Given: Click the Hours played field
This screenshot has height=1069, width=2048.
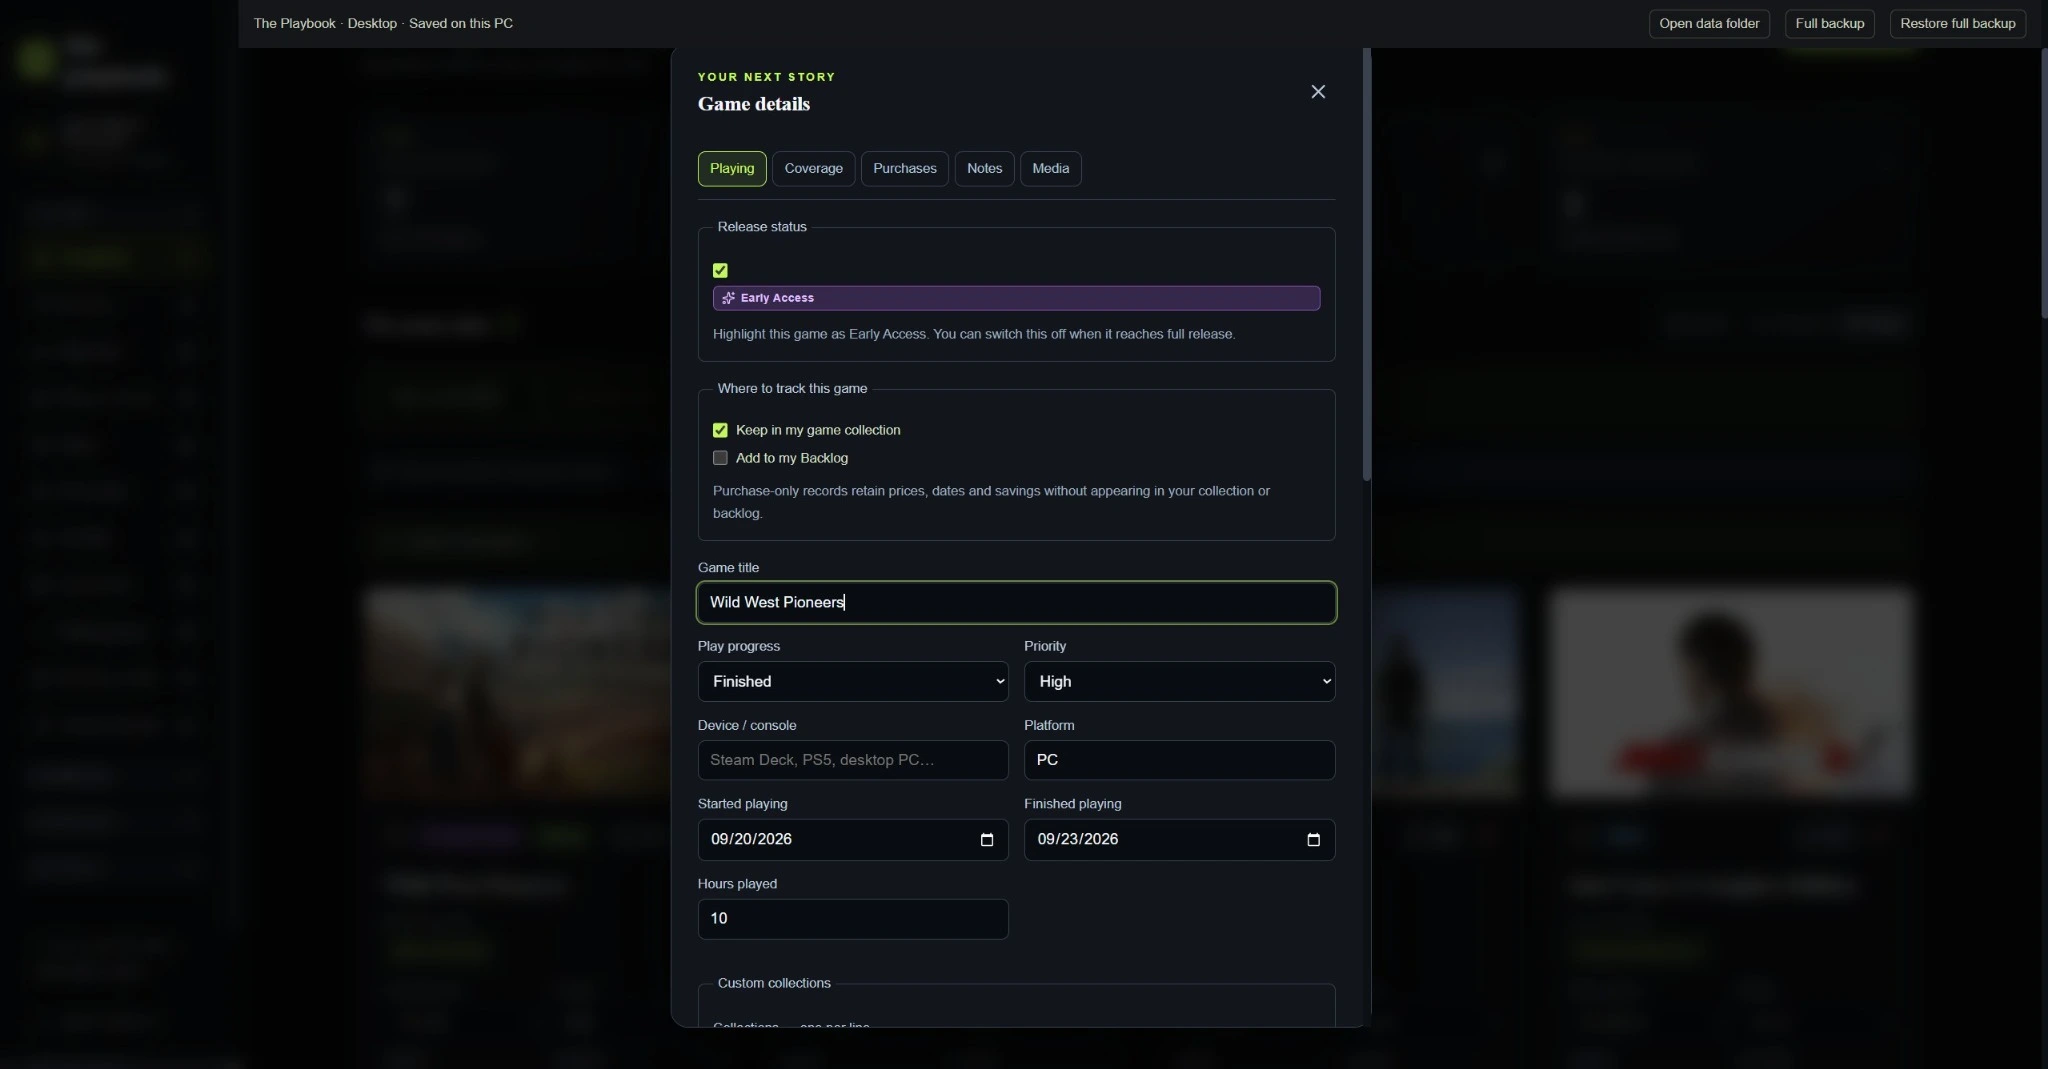Looking at the screenshot, I should (x=853, y=920).
